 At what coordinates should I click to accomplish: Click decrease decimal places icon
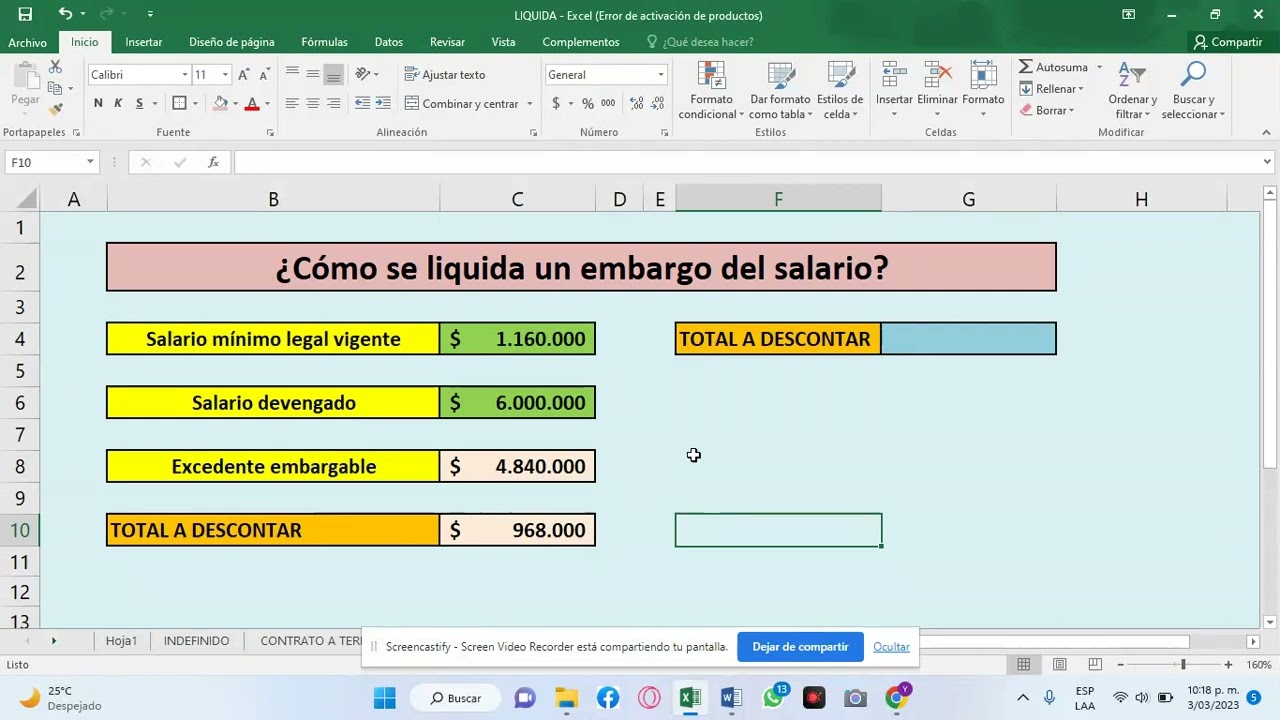pyautogui.click(x=656, y=103)
